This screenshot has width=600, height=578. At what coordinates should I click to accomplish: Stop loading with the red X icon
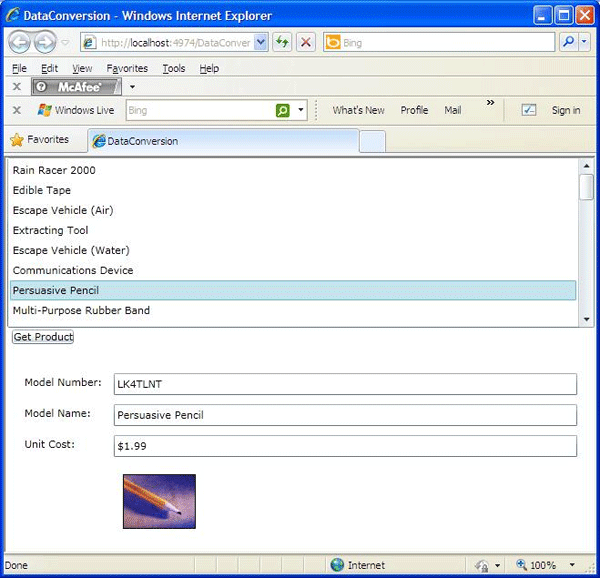tap(306, 42)
